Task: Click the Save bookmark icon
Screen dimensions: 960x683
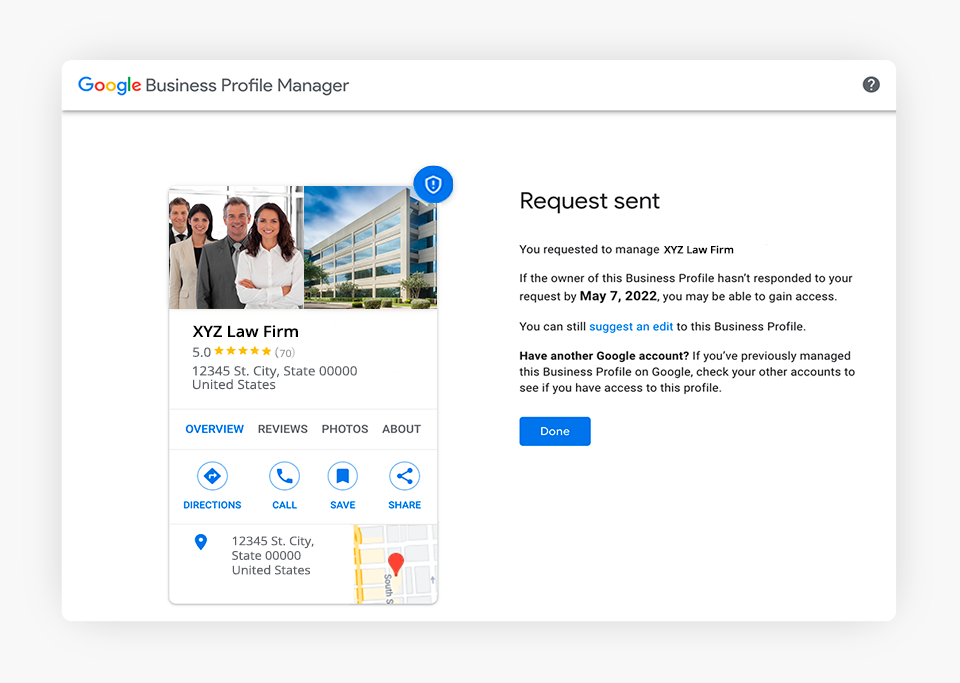Action: pyautogui.click(x=342, y=476)
